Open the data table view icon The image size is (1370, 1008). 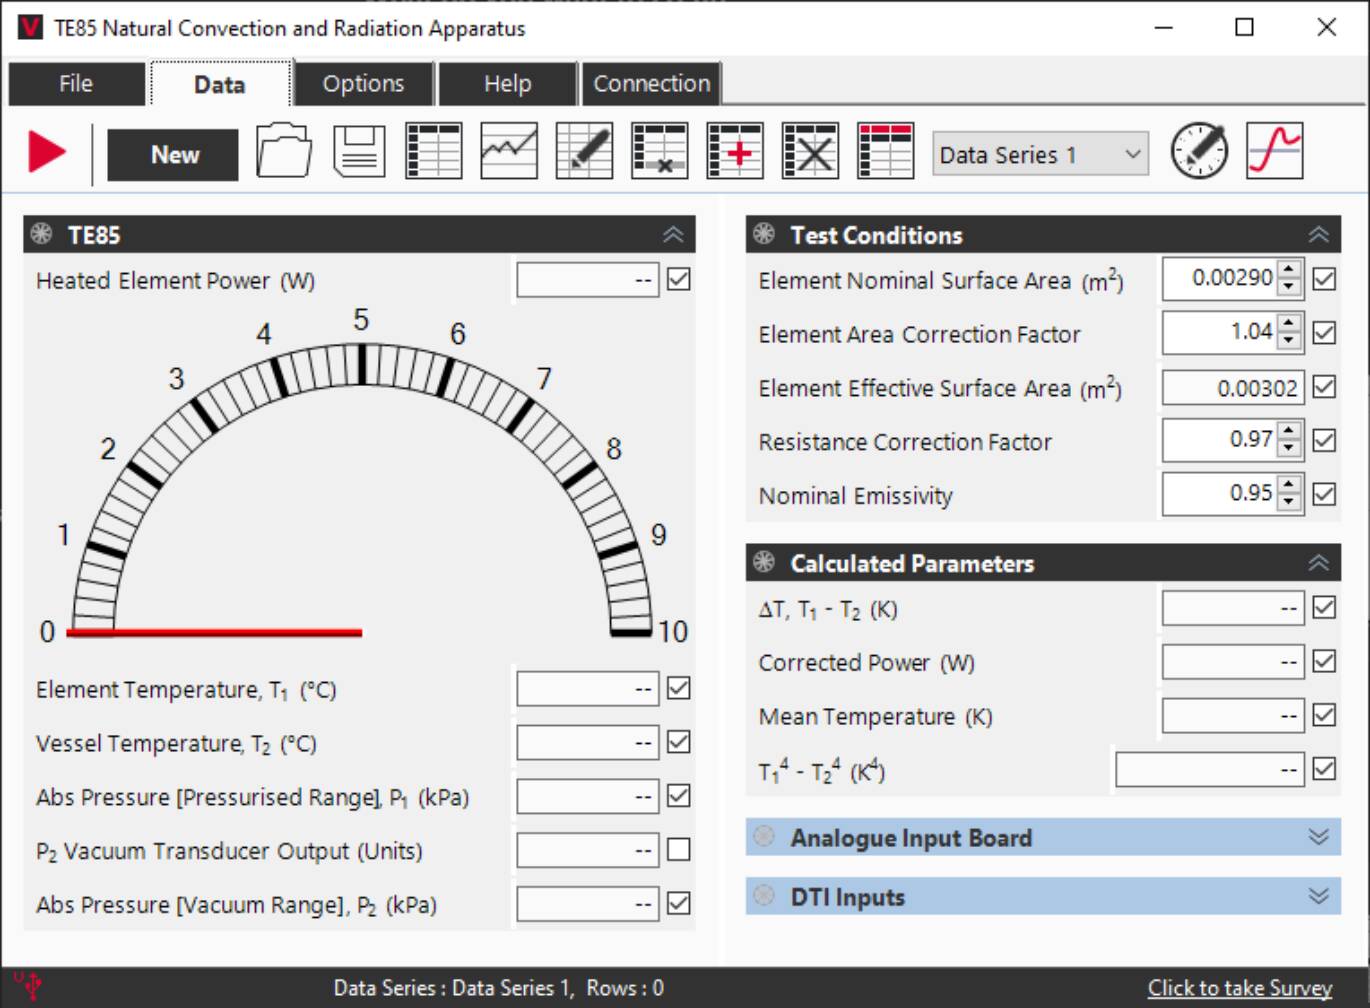pos(434,152)
